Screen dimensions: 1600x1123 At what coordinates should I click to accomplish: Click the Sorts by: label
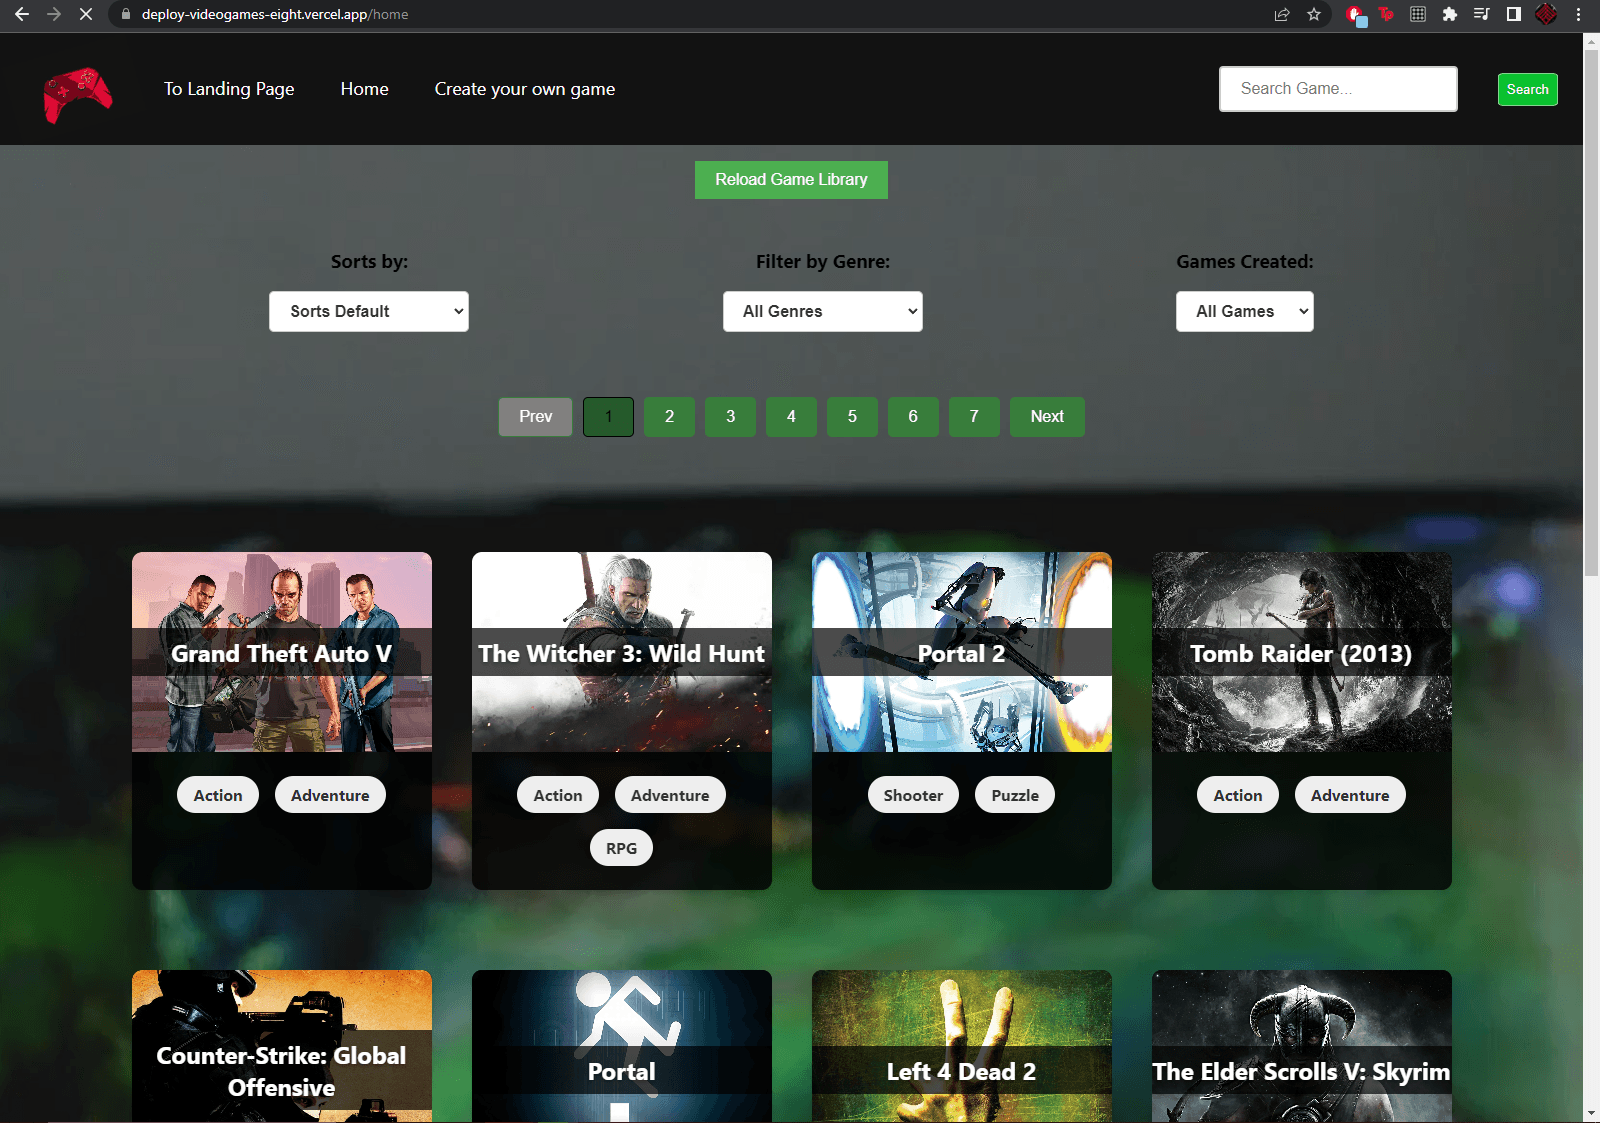pyautogui.click(x=369, y=262)
